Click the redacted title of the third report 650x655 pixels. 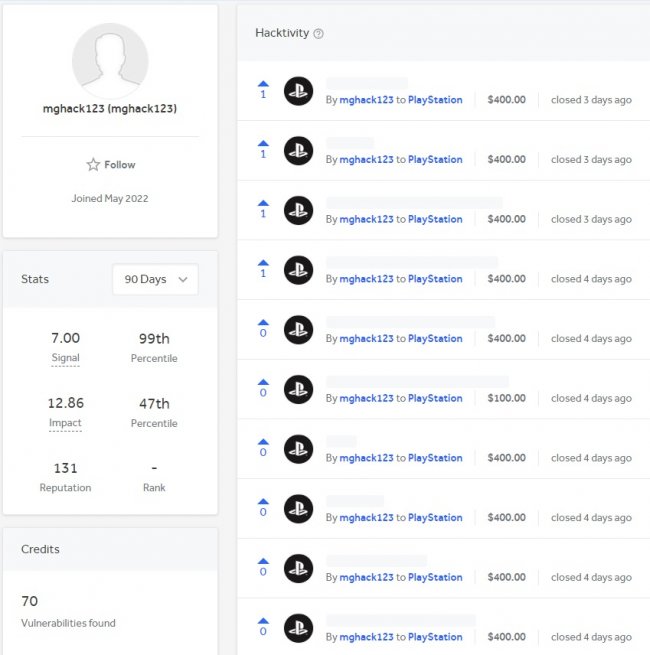(x=414, y=203)
